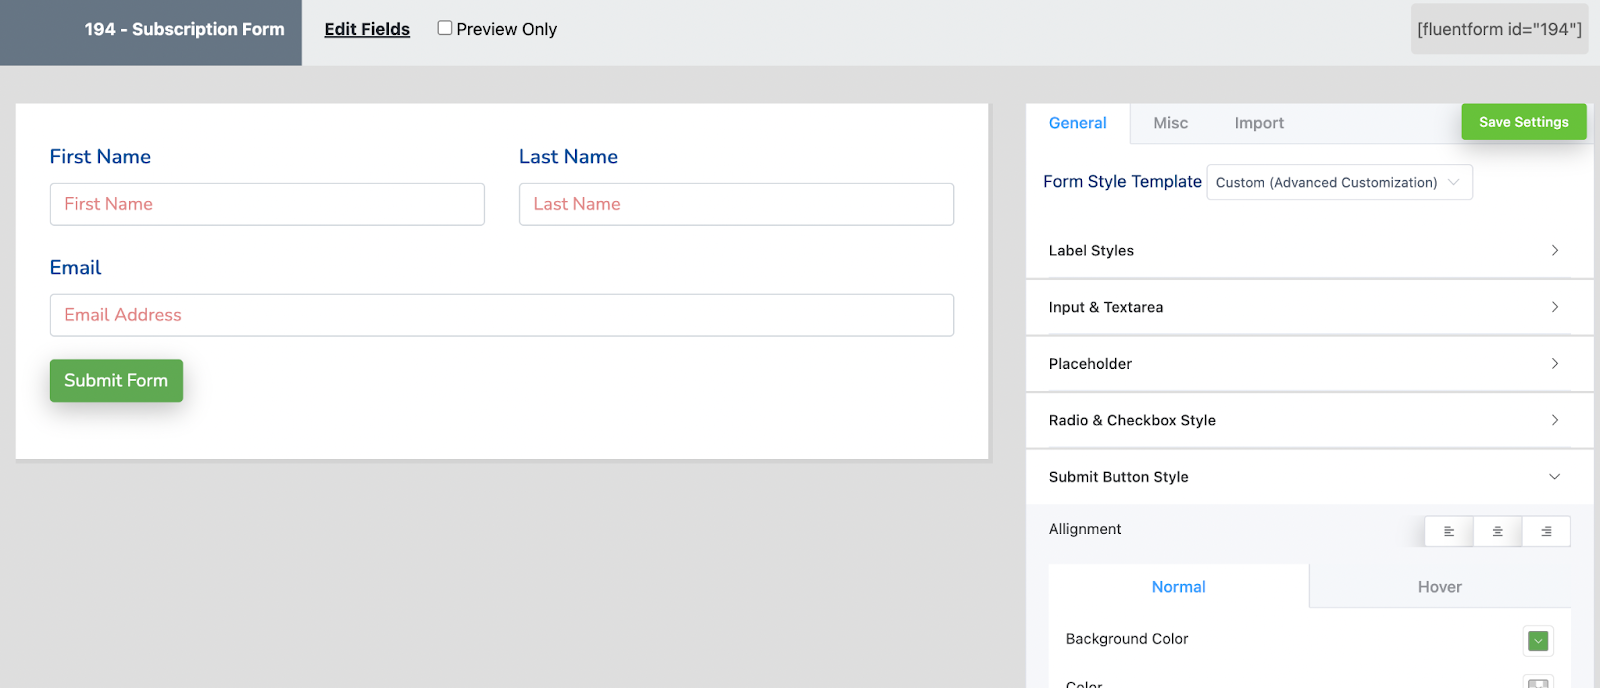Expand the Input & Textarea section chevron
The width and height of the screenshot is (1600, 688).
pyautogui.click(x=1555, y=307)
